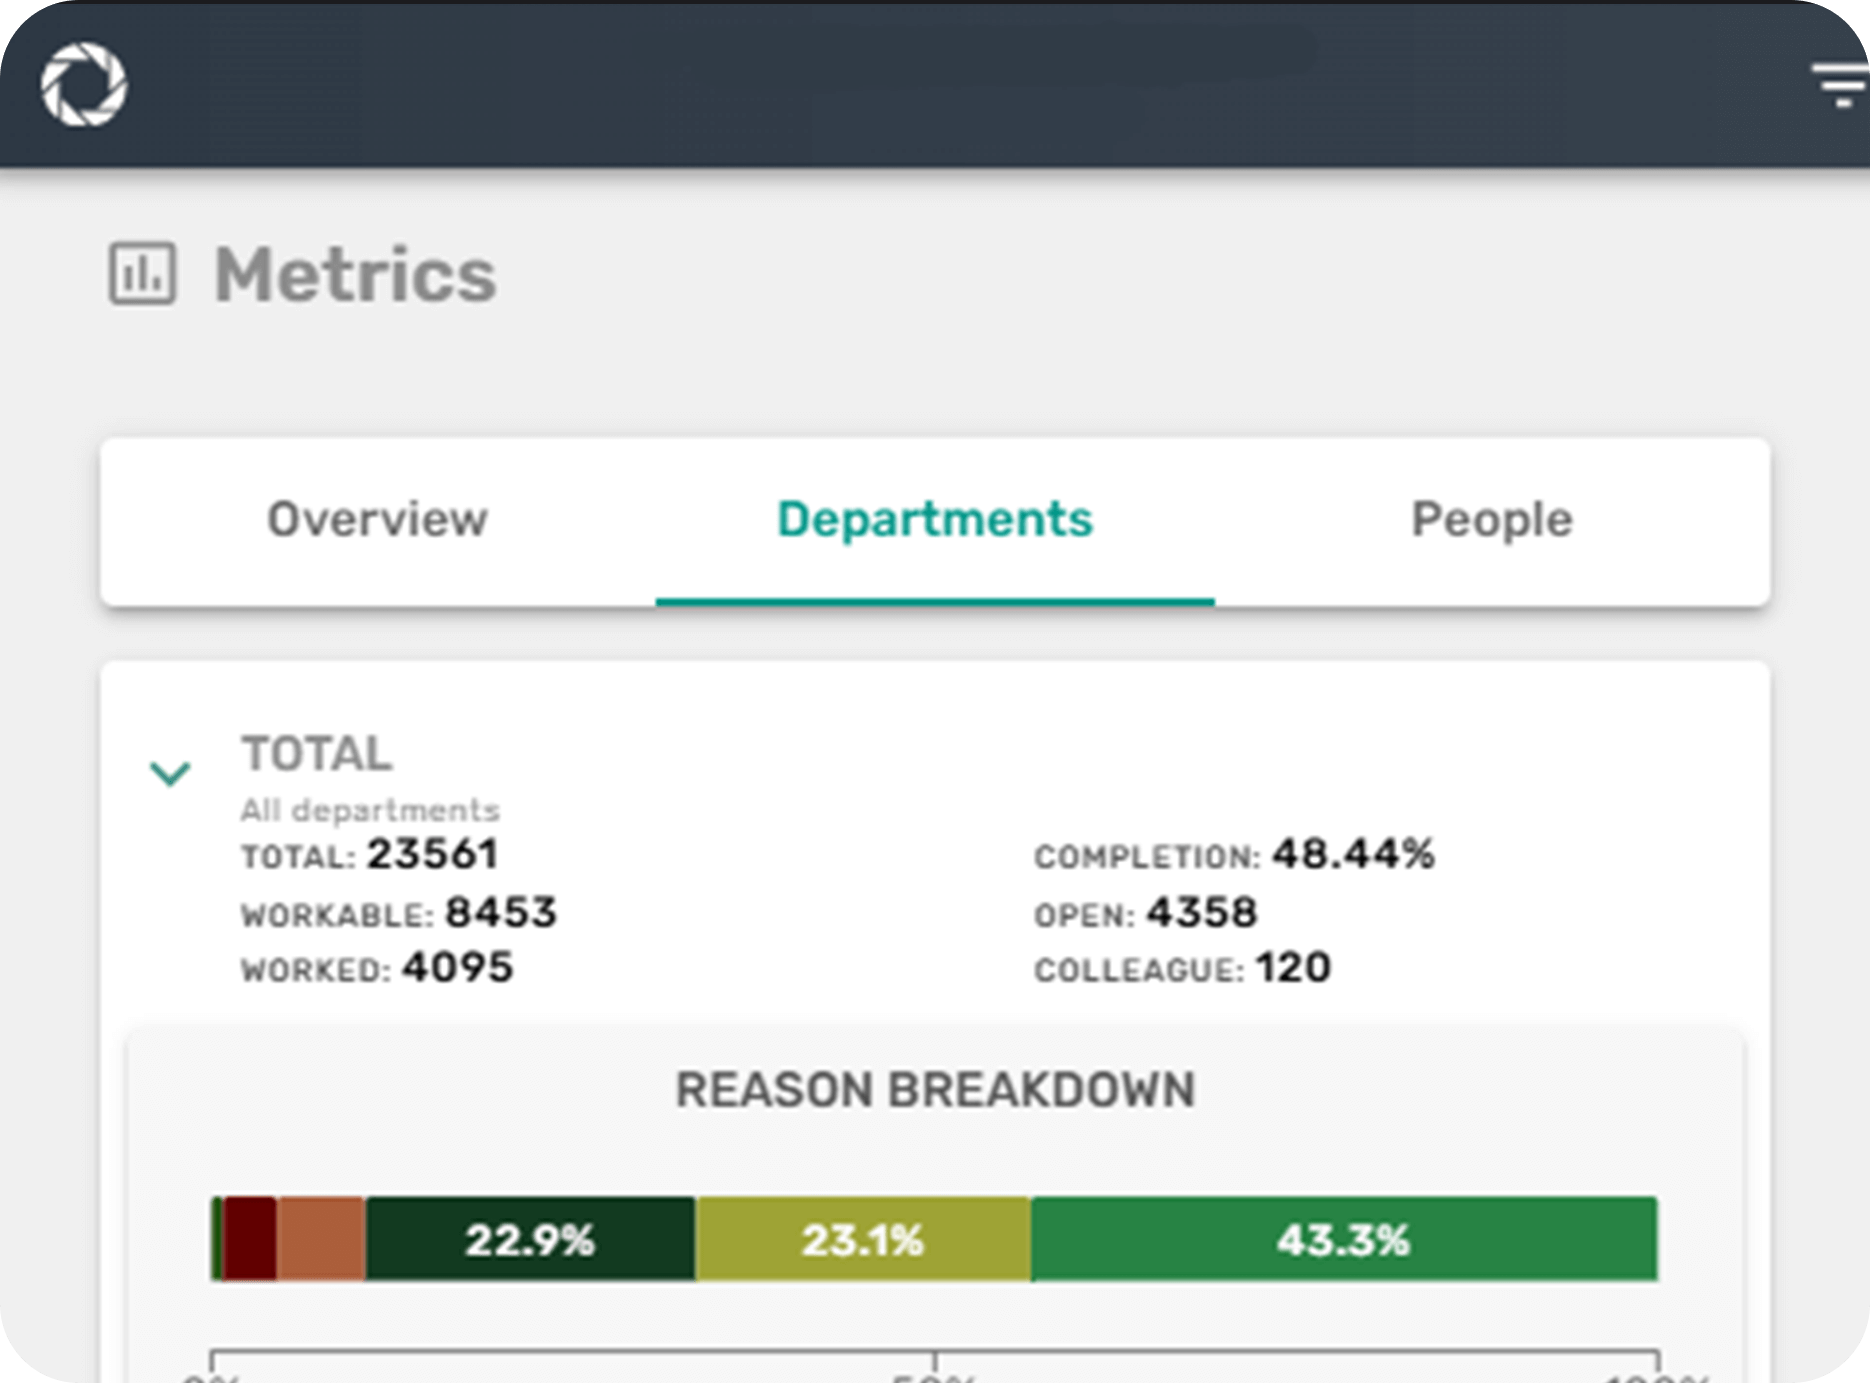Select the 22.9% dark green bar segment

[x=530, y=1239]
